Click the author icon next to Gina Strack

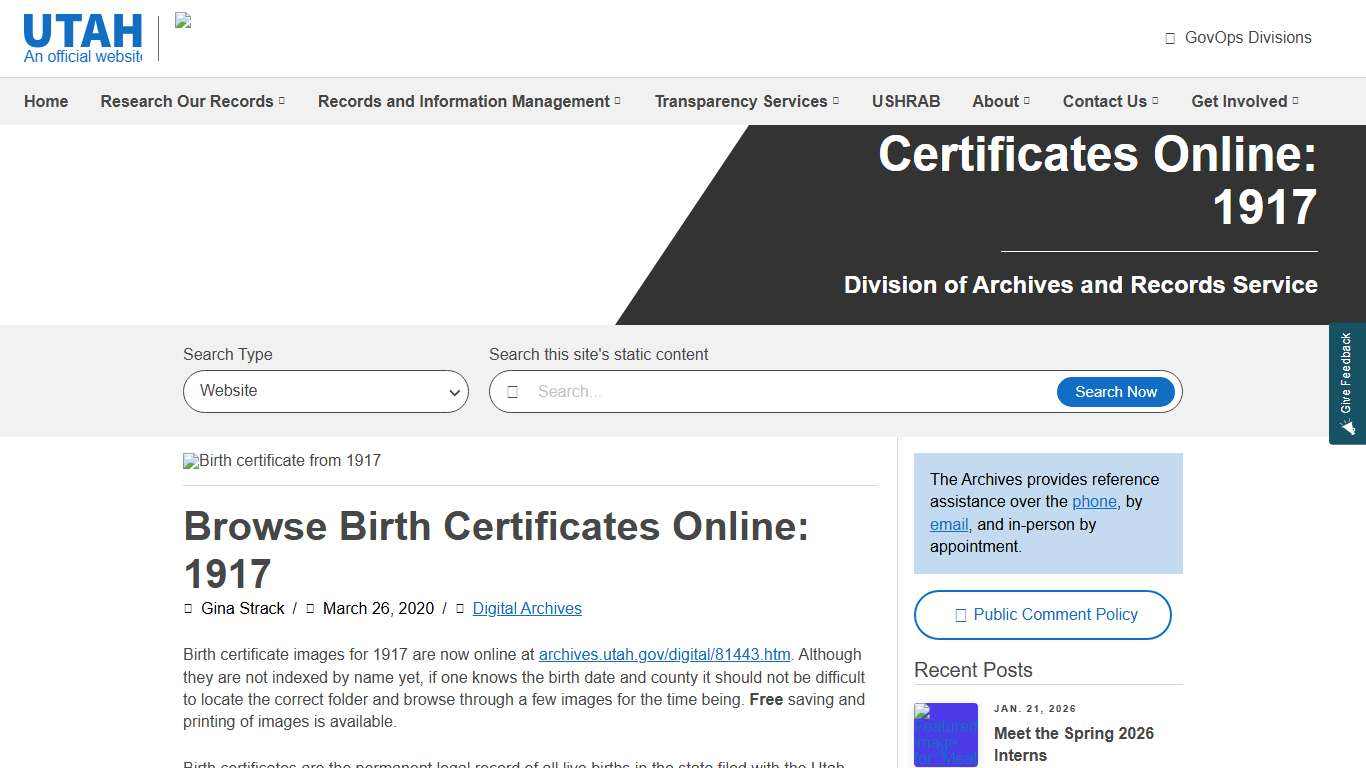[x=188, y=608]
